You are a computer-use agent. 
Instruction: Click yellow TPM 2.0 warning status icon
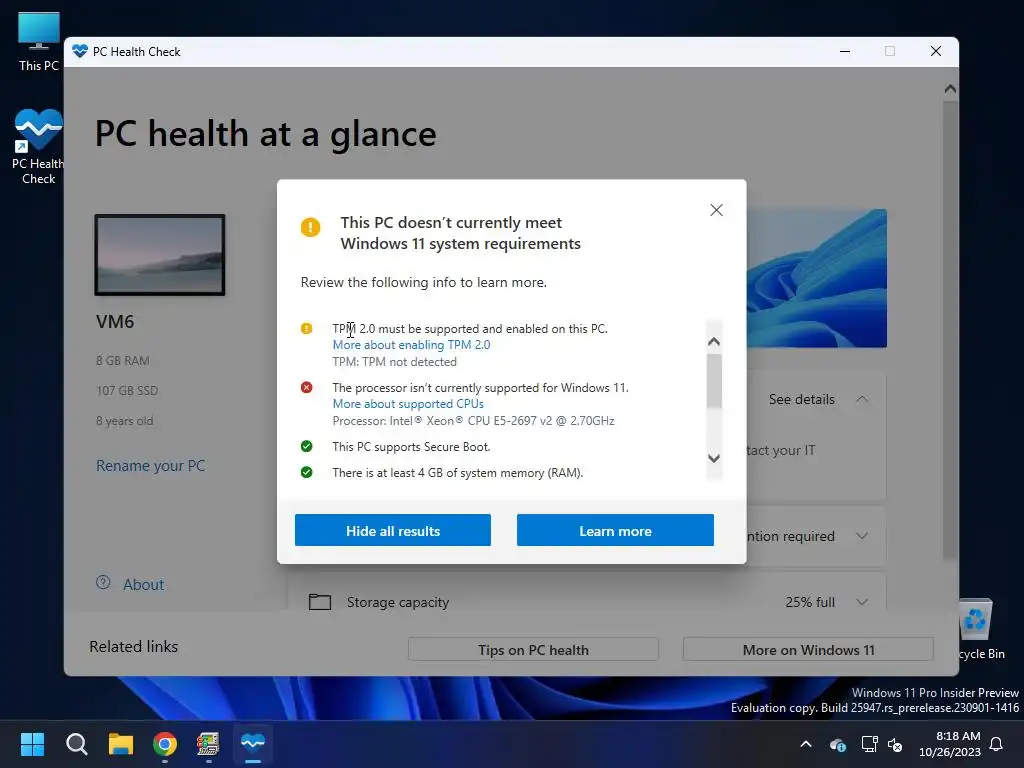306,328
